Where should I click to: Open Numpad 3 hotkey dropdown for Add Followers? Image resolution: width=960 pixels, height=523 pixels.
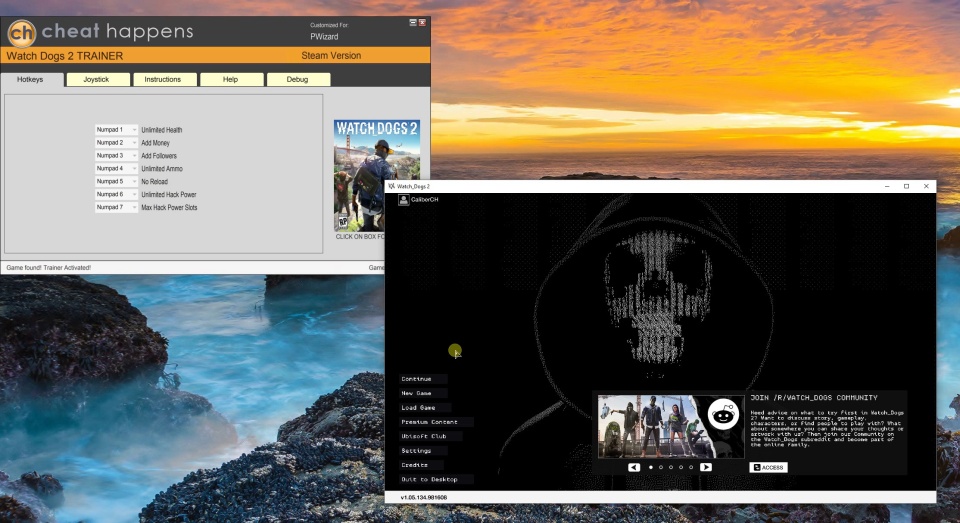pyautogui.click(x=116, y=156)
